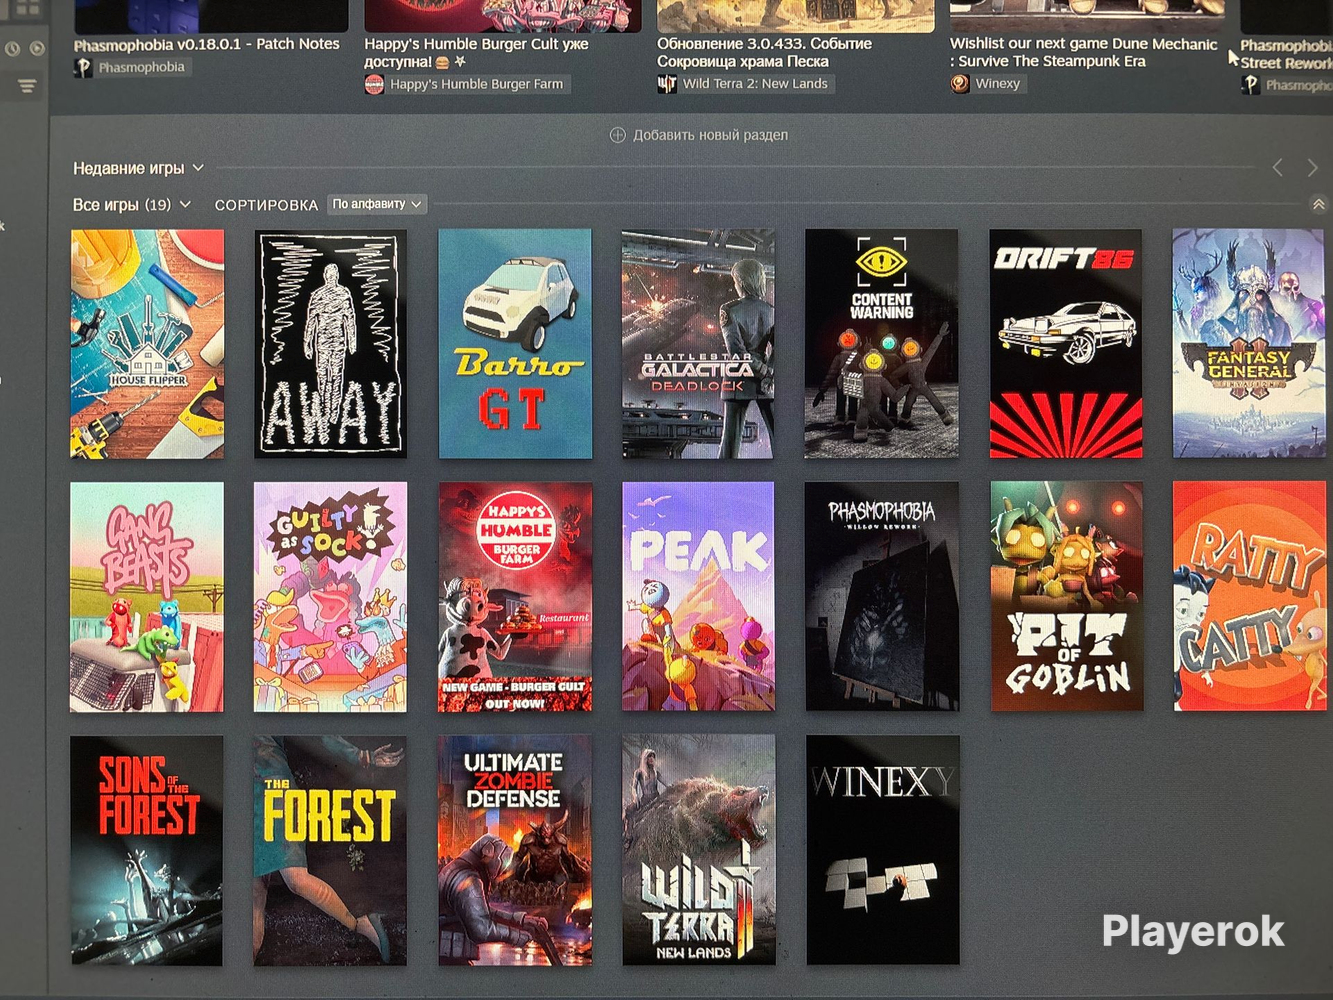Select the Sons of the Forest cover
1333x1000 pixels.
(x=147, y=851)
